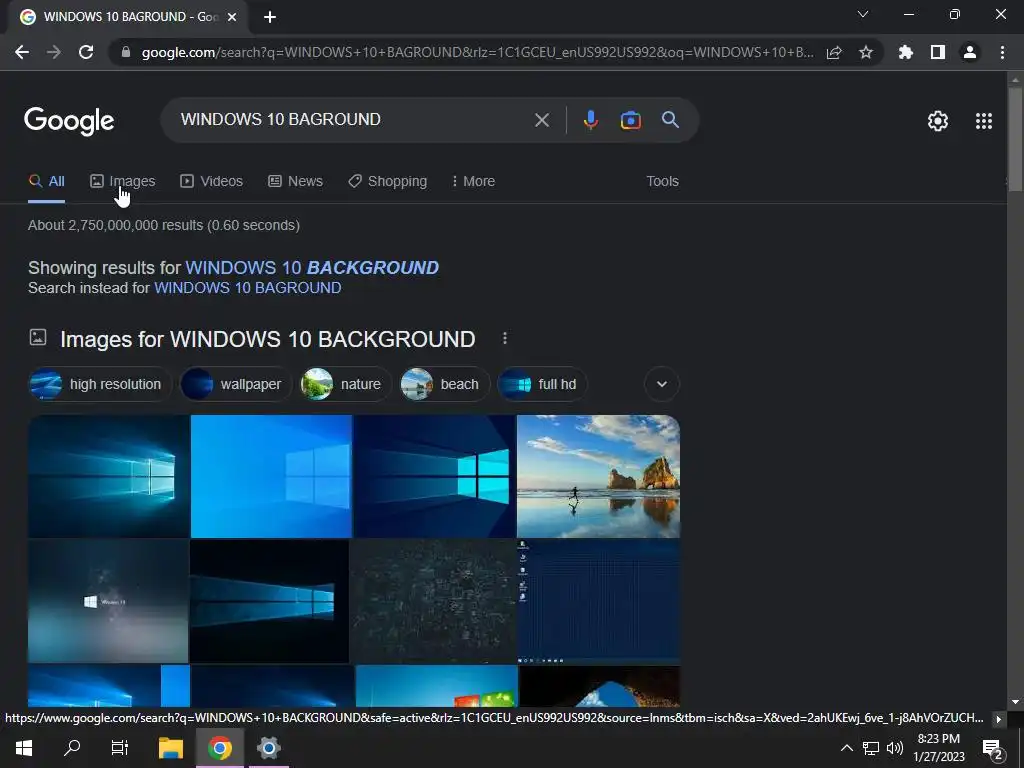Share this page from address bar

pos(834,52)
